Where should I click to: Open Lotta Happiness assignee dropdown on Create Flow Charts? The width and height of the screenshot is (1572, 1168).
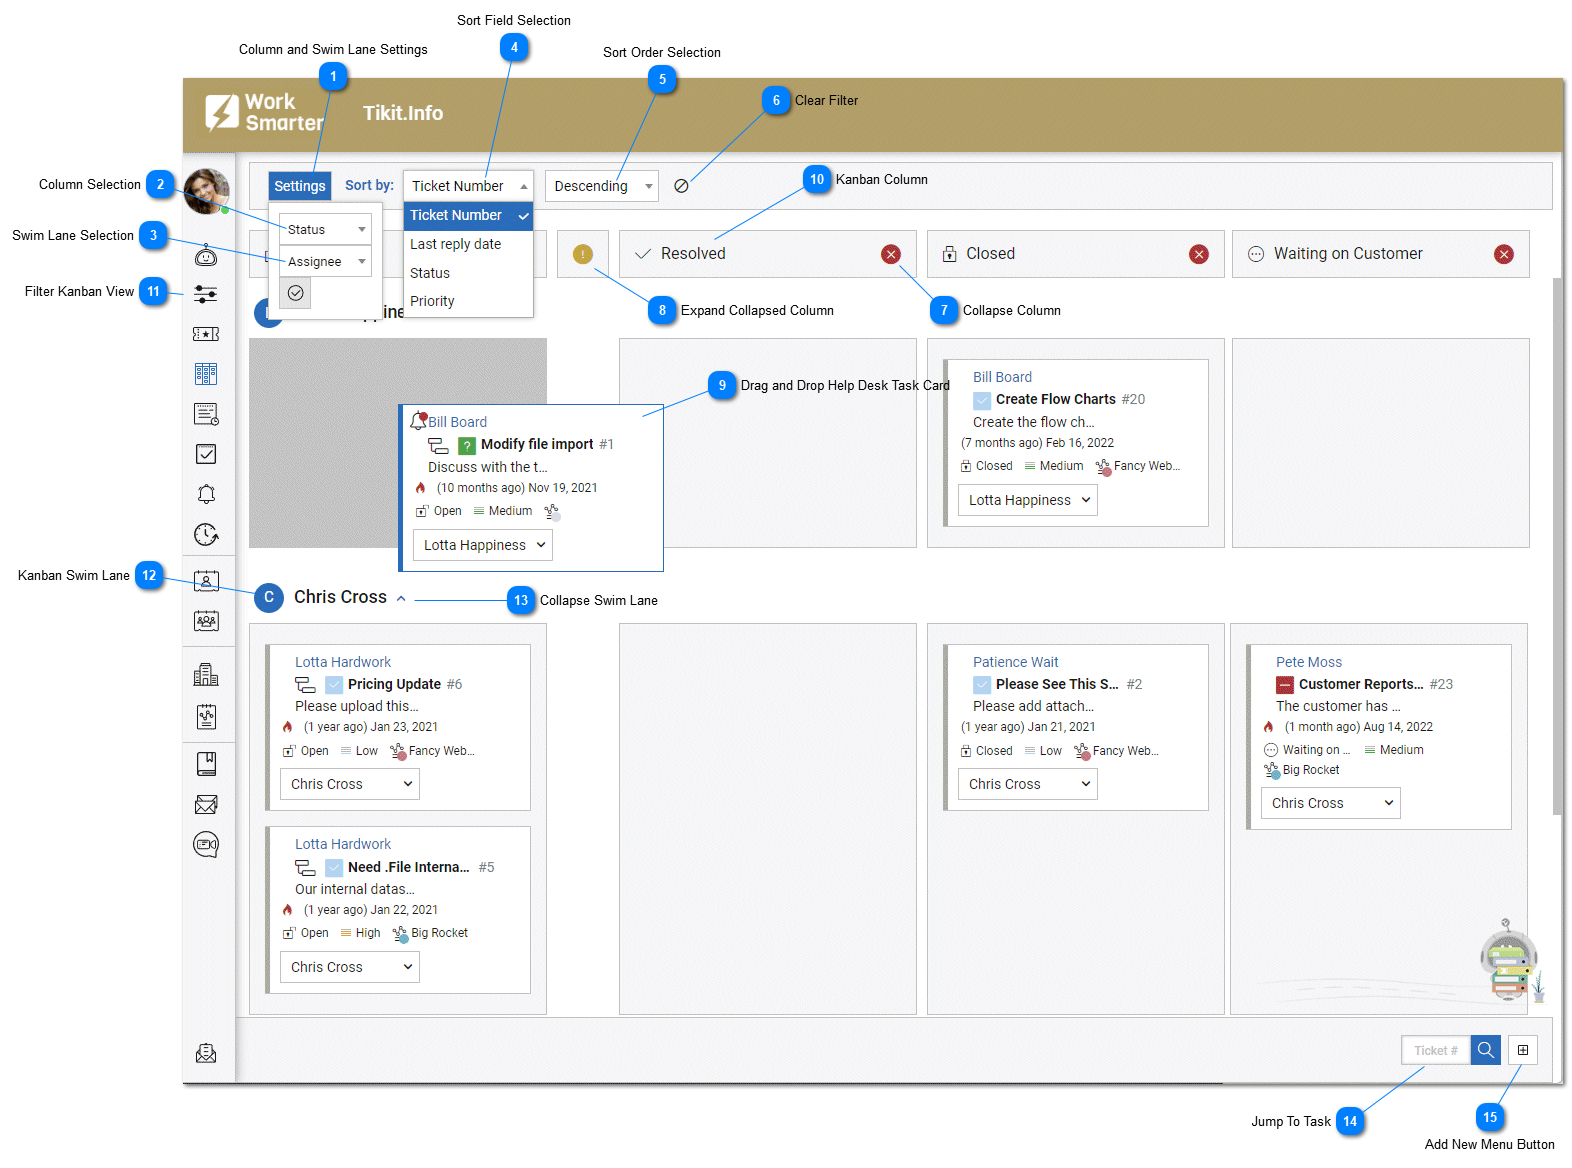pyautogui.click(x=1028, y=500)
